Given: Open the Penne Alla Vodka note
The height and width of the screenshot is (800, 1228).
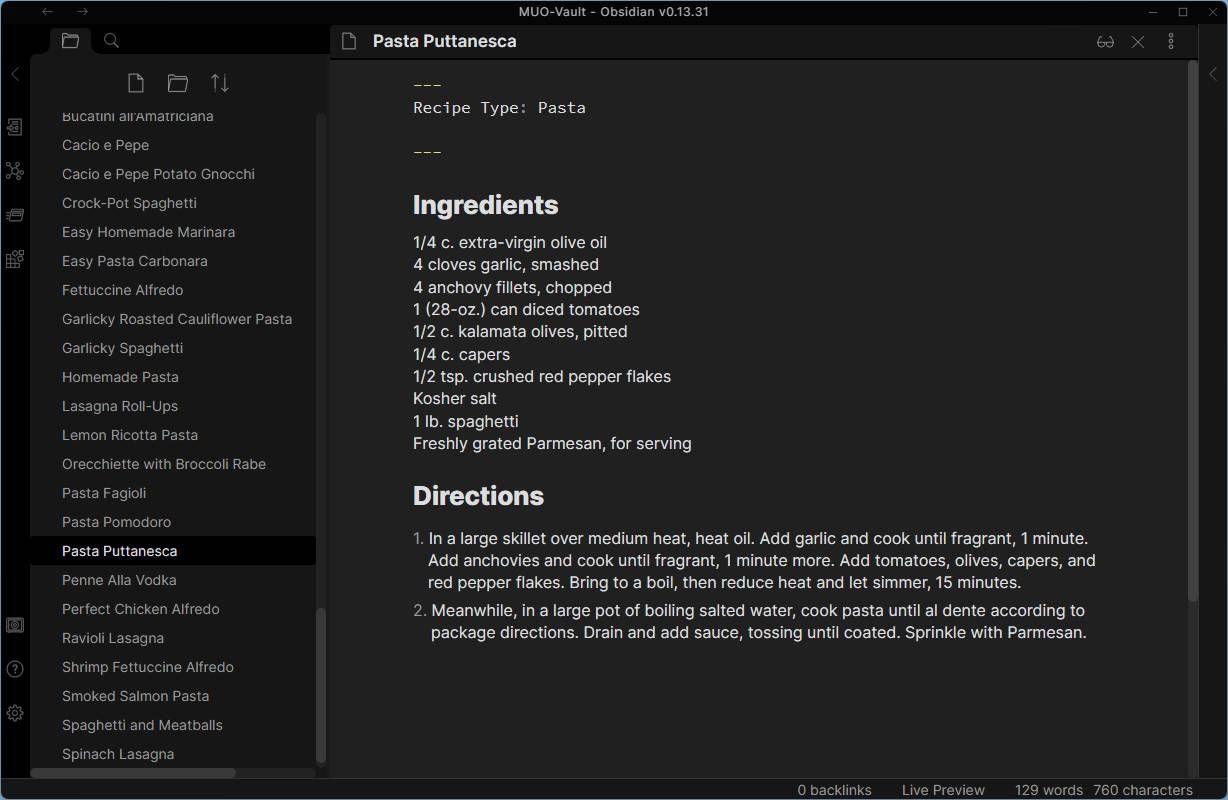Looking at the screenshot, I should [x=119, y=580].
